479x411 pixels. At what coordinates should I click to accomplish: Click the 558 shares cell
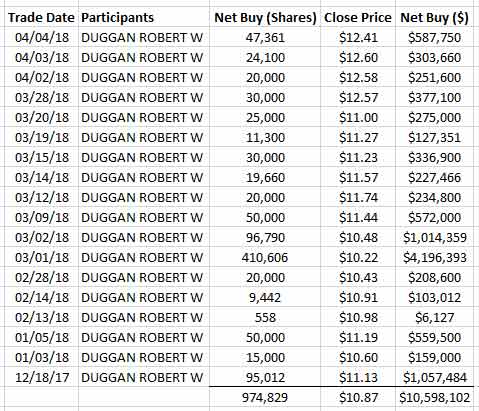click(265, 317)
